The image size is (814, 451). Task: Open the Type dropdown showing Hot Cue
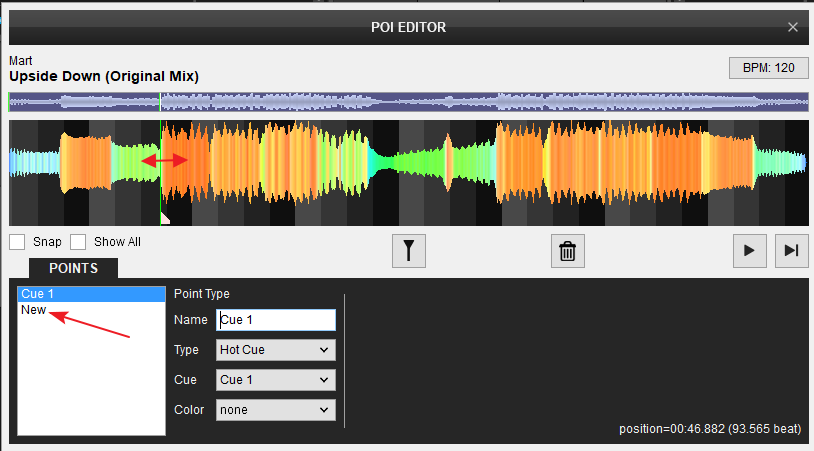click(x=275, y=350)
